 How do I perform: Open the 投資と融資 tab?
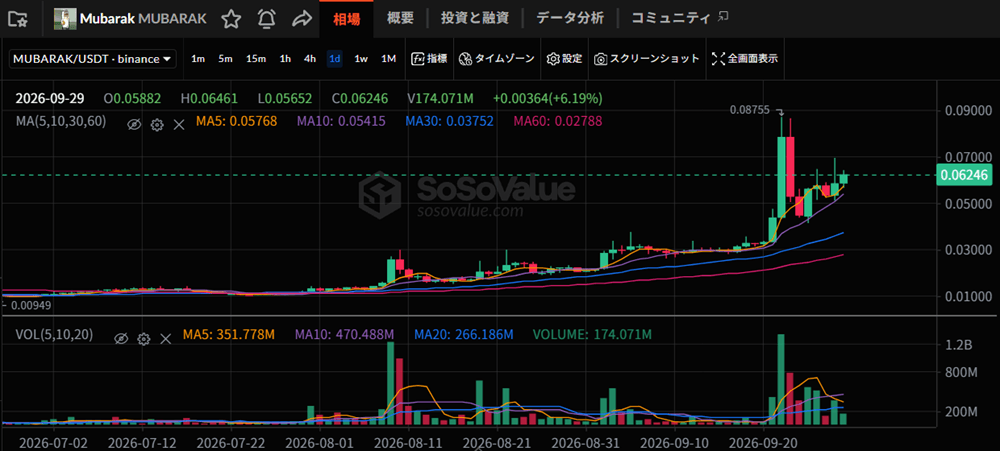coord(474,18)
